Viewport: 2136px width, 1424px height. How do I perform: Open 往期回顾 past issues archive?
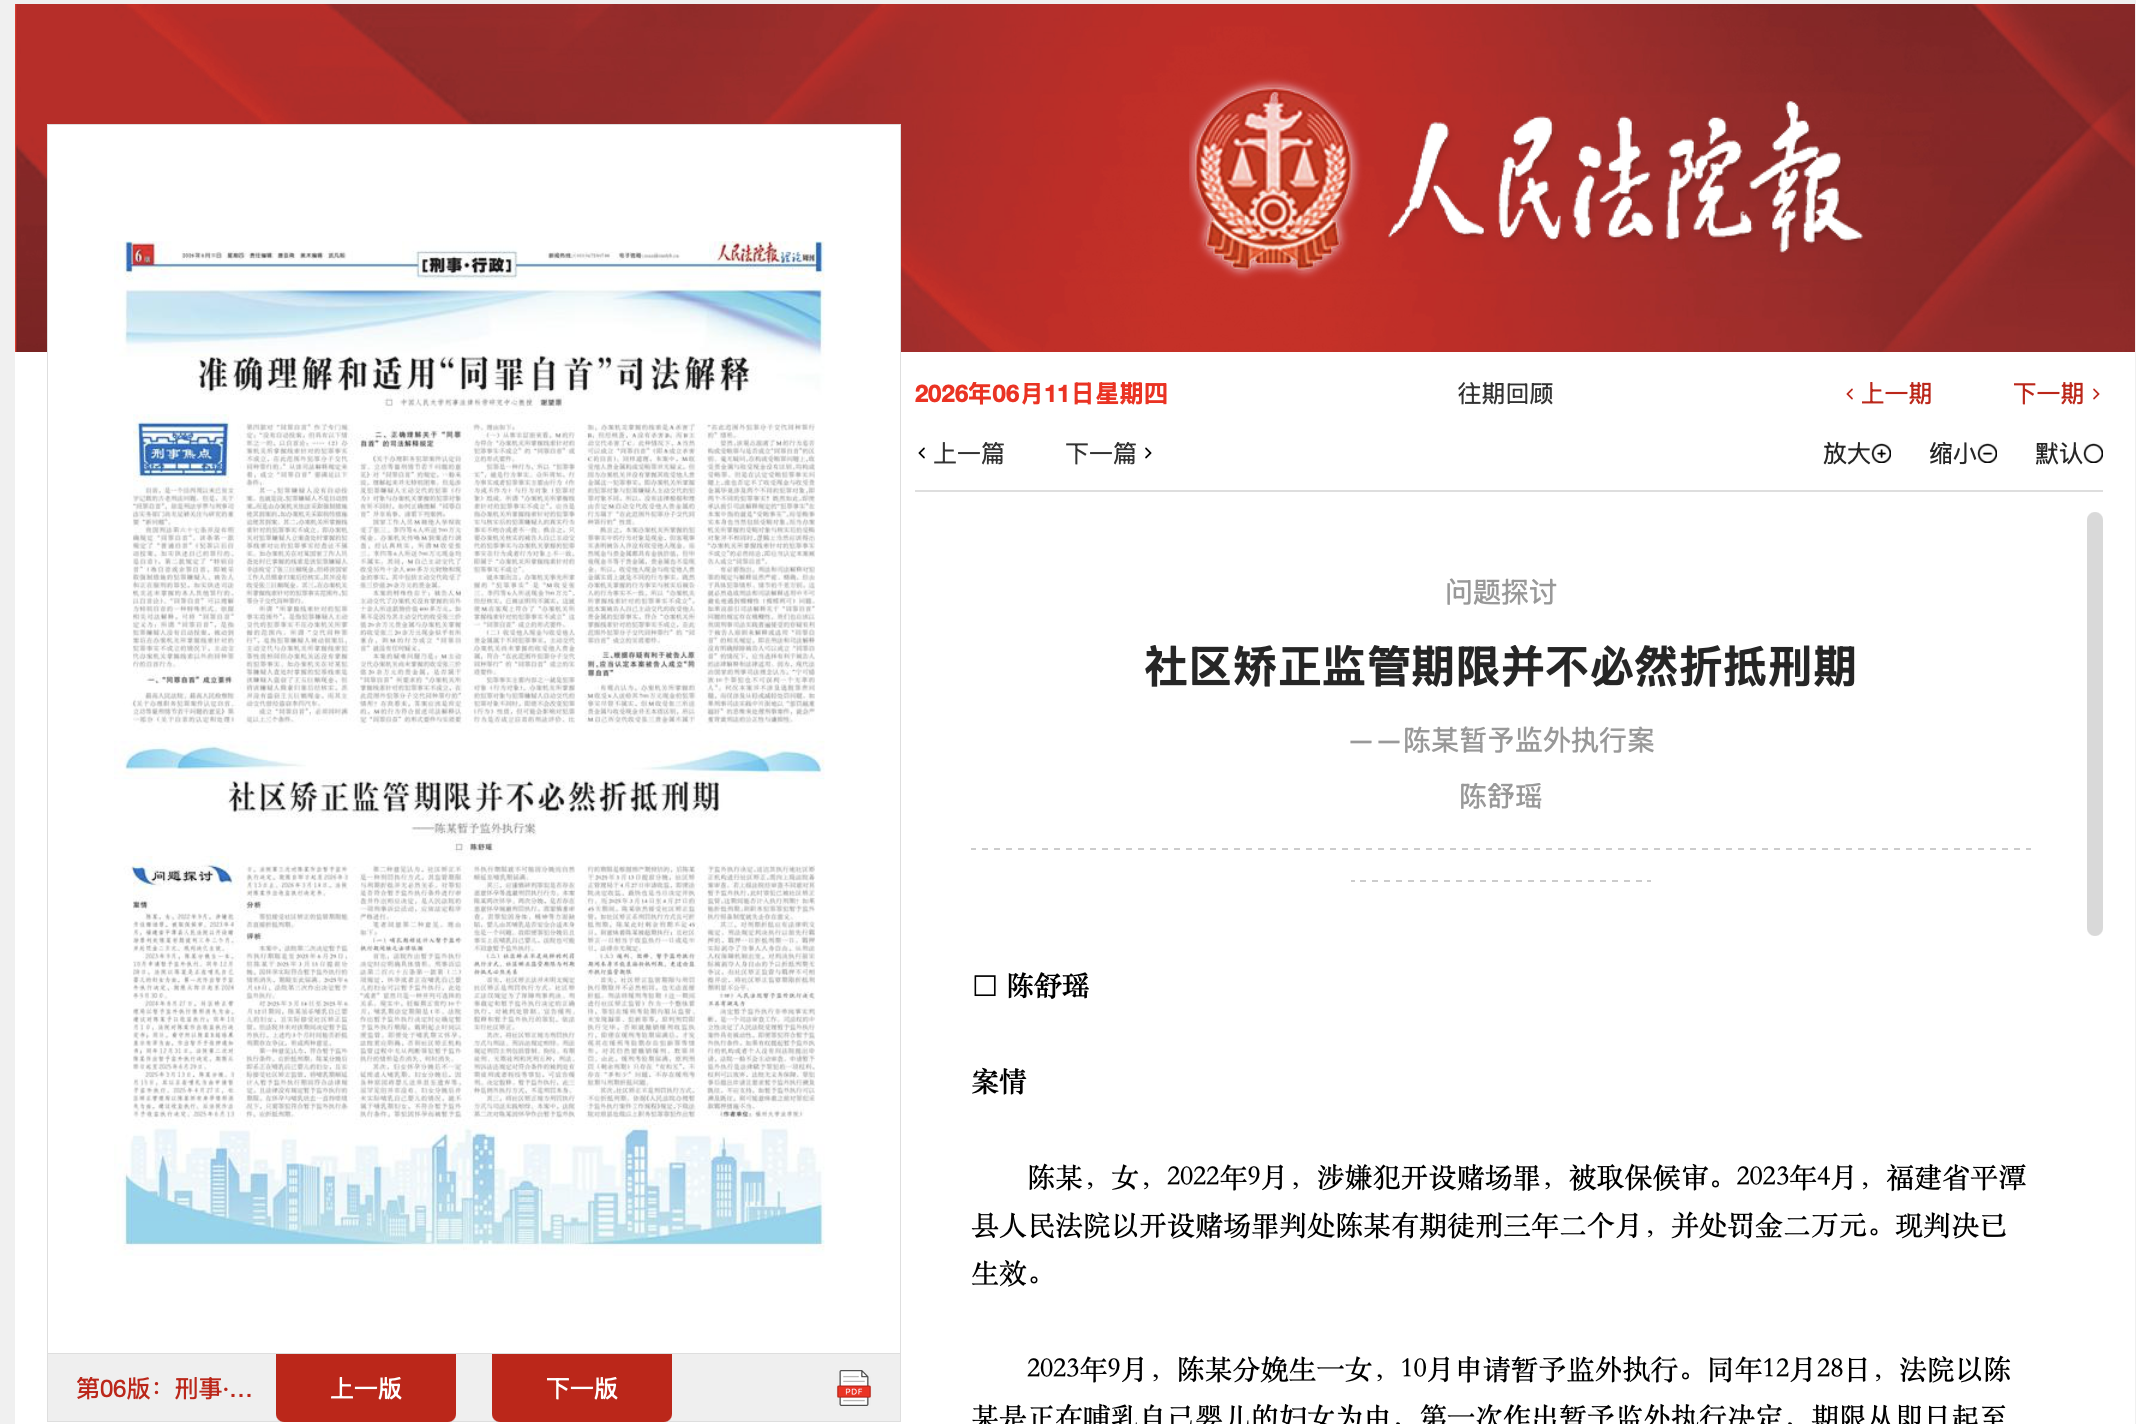tap(1505, 393)
